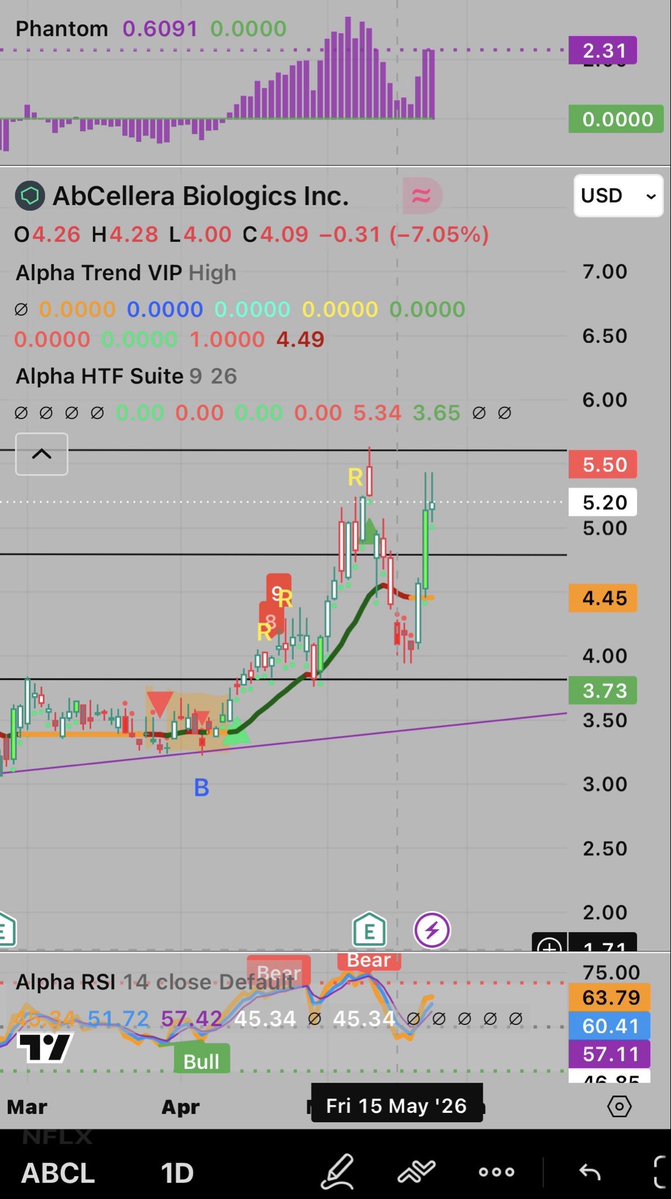Image resolution: width=671 pixels, height=1199 pixels.
Task: Tap the change value −0.31 (−7.05%)
Action: (x=403, y=234)
